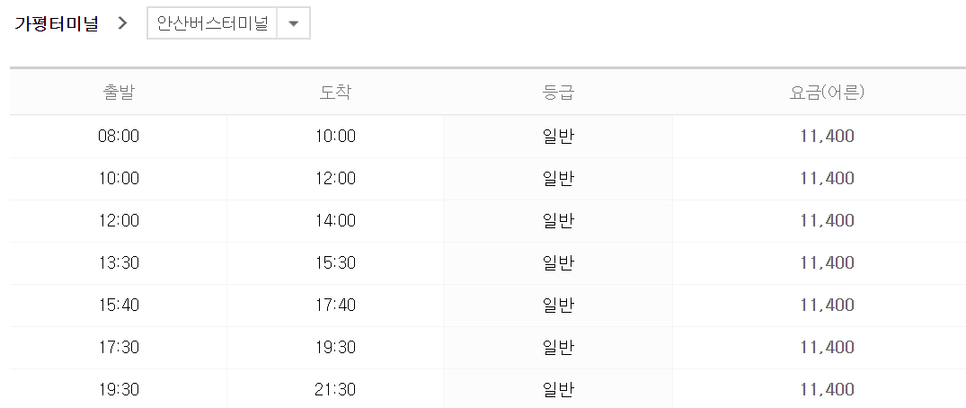966x408 pixels.
Task: Click the 출발 column header
Action: [118, 93]
